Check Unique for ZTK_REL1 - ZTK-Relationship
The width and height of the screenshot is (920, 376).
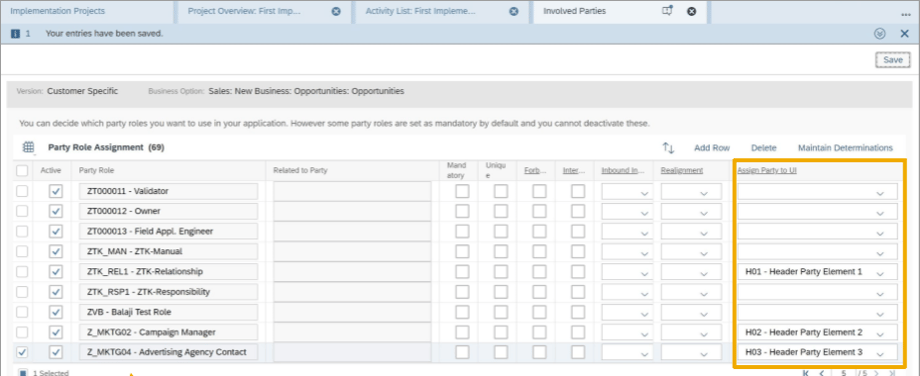point(500,272)
